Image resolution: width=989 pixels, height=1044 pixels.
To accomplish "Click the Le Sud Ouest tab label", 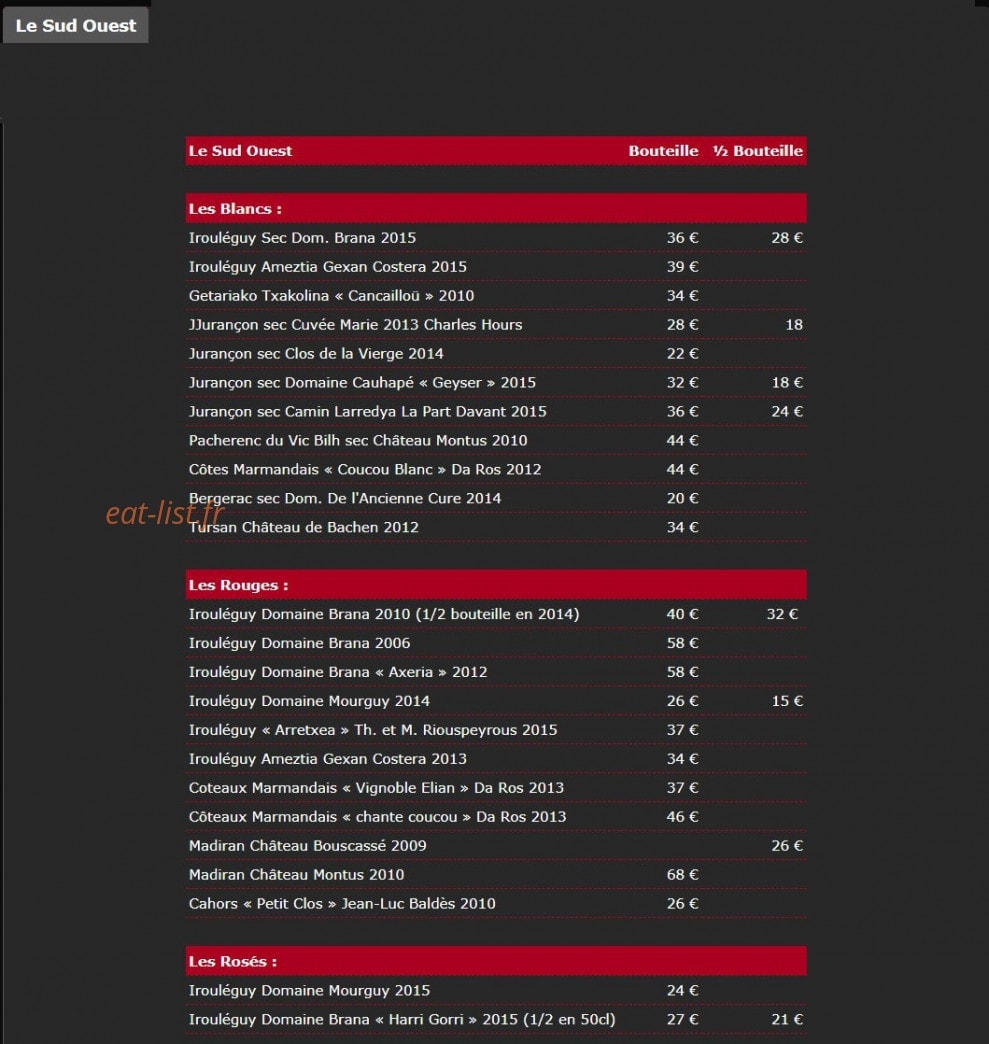I will pyautogui.click(x=75, y=25).
